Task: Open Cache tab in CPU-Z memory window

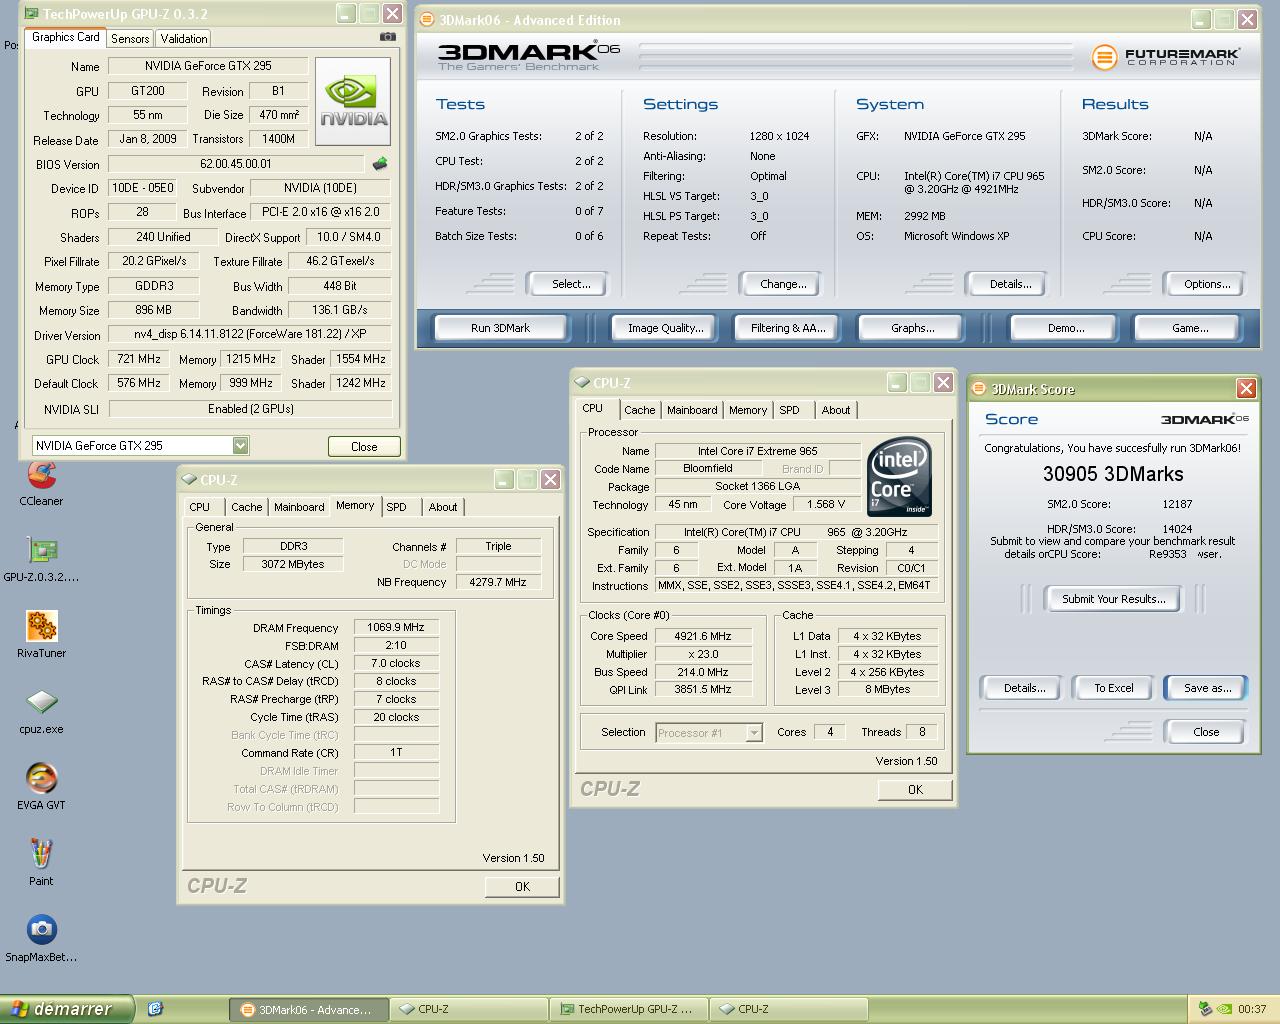Action: click(x=247, y=507)
